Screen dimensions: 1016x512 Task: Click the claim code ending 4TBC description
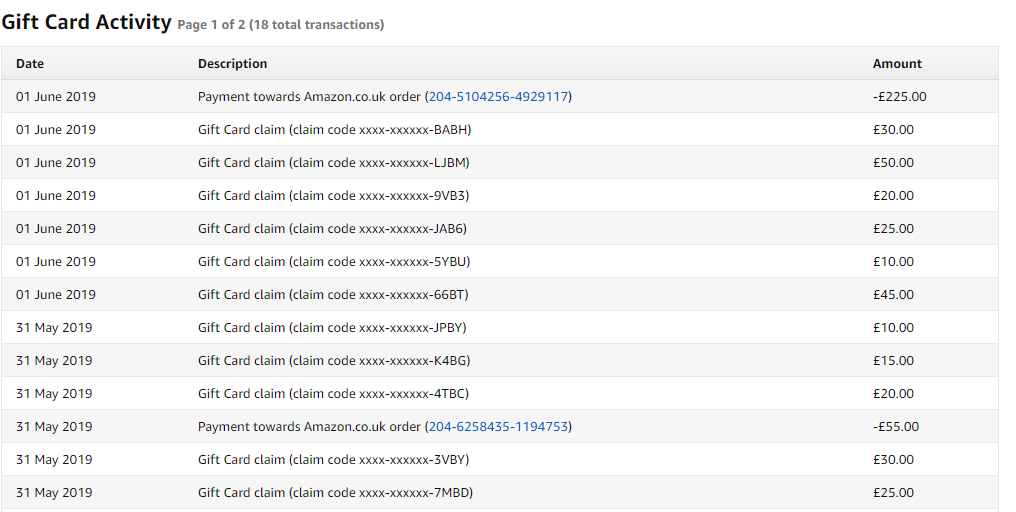pyautogui.click(x=333, y=394)
